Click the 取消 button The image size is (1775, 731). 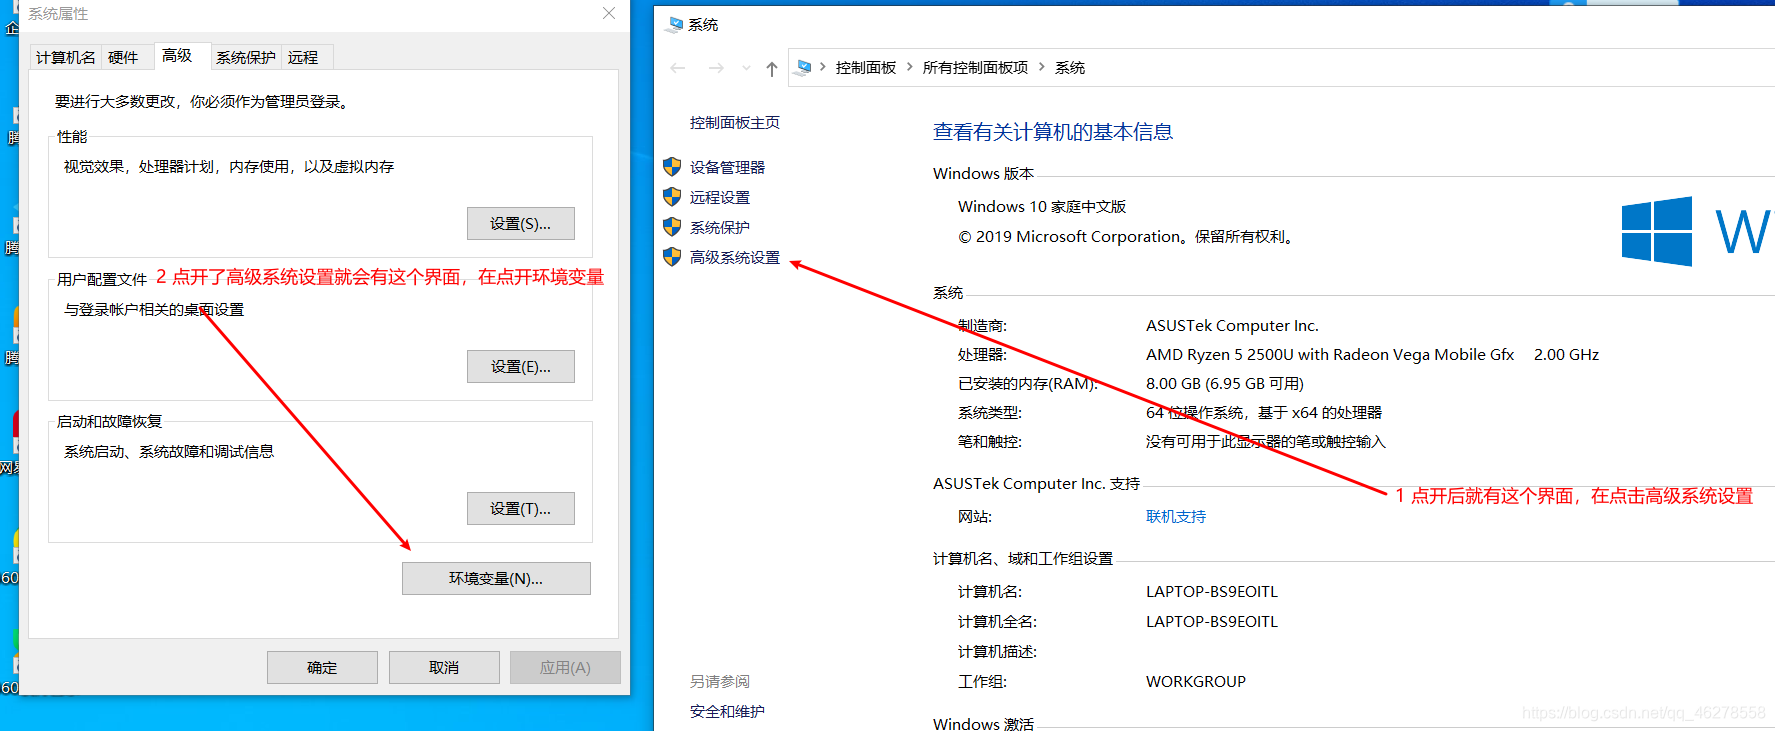coord(444,668)
